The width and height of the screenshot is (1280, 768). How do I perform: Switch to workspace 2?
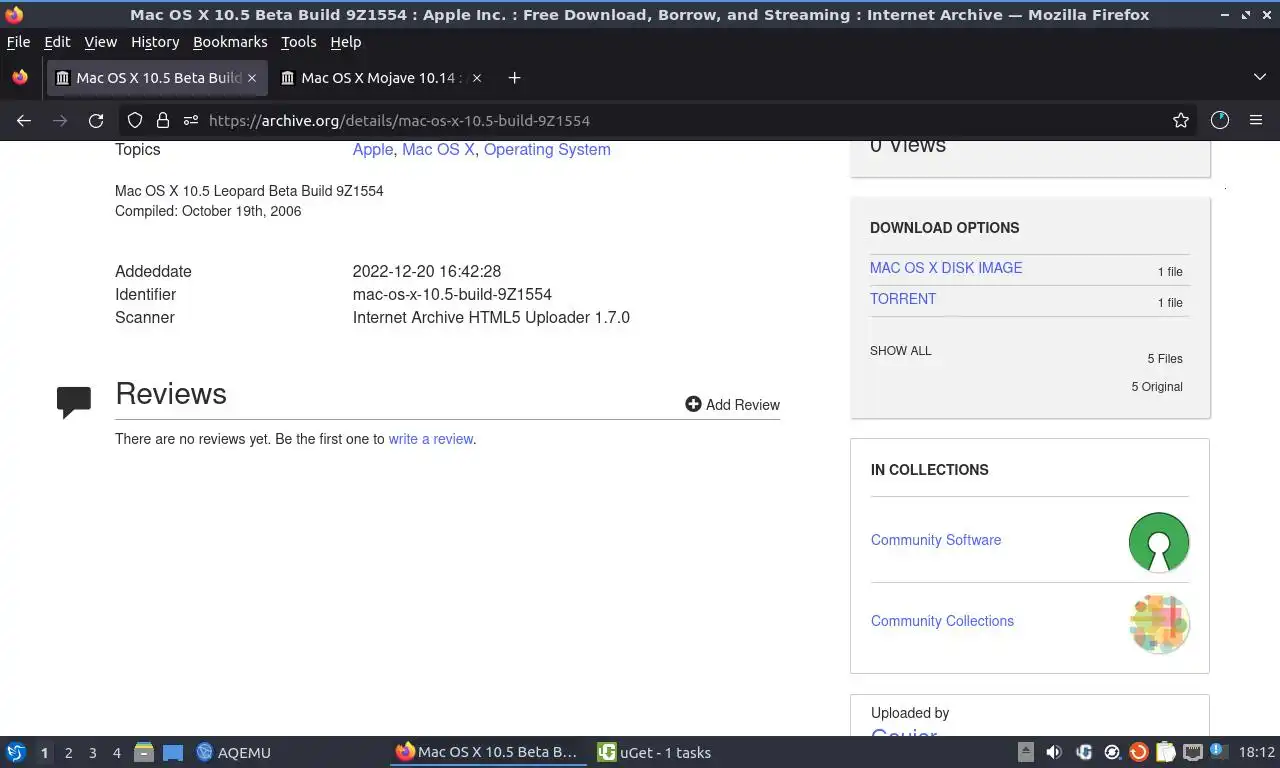[x=68, y=752]
